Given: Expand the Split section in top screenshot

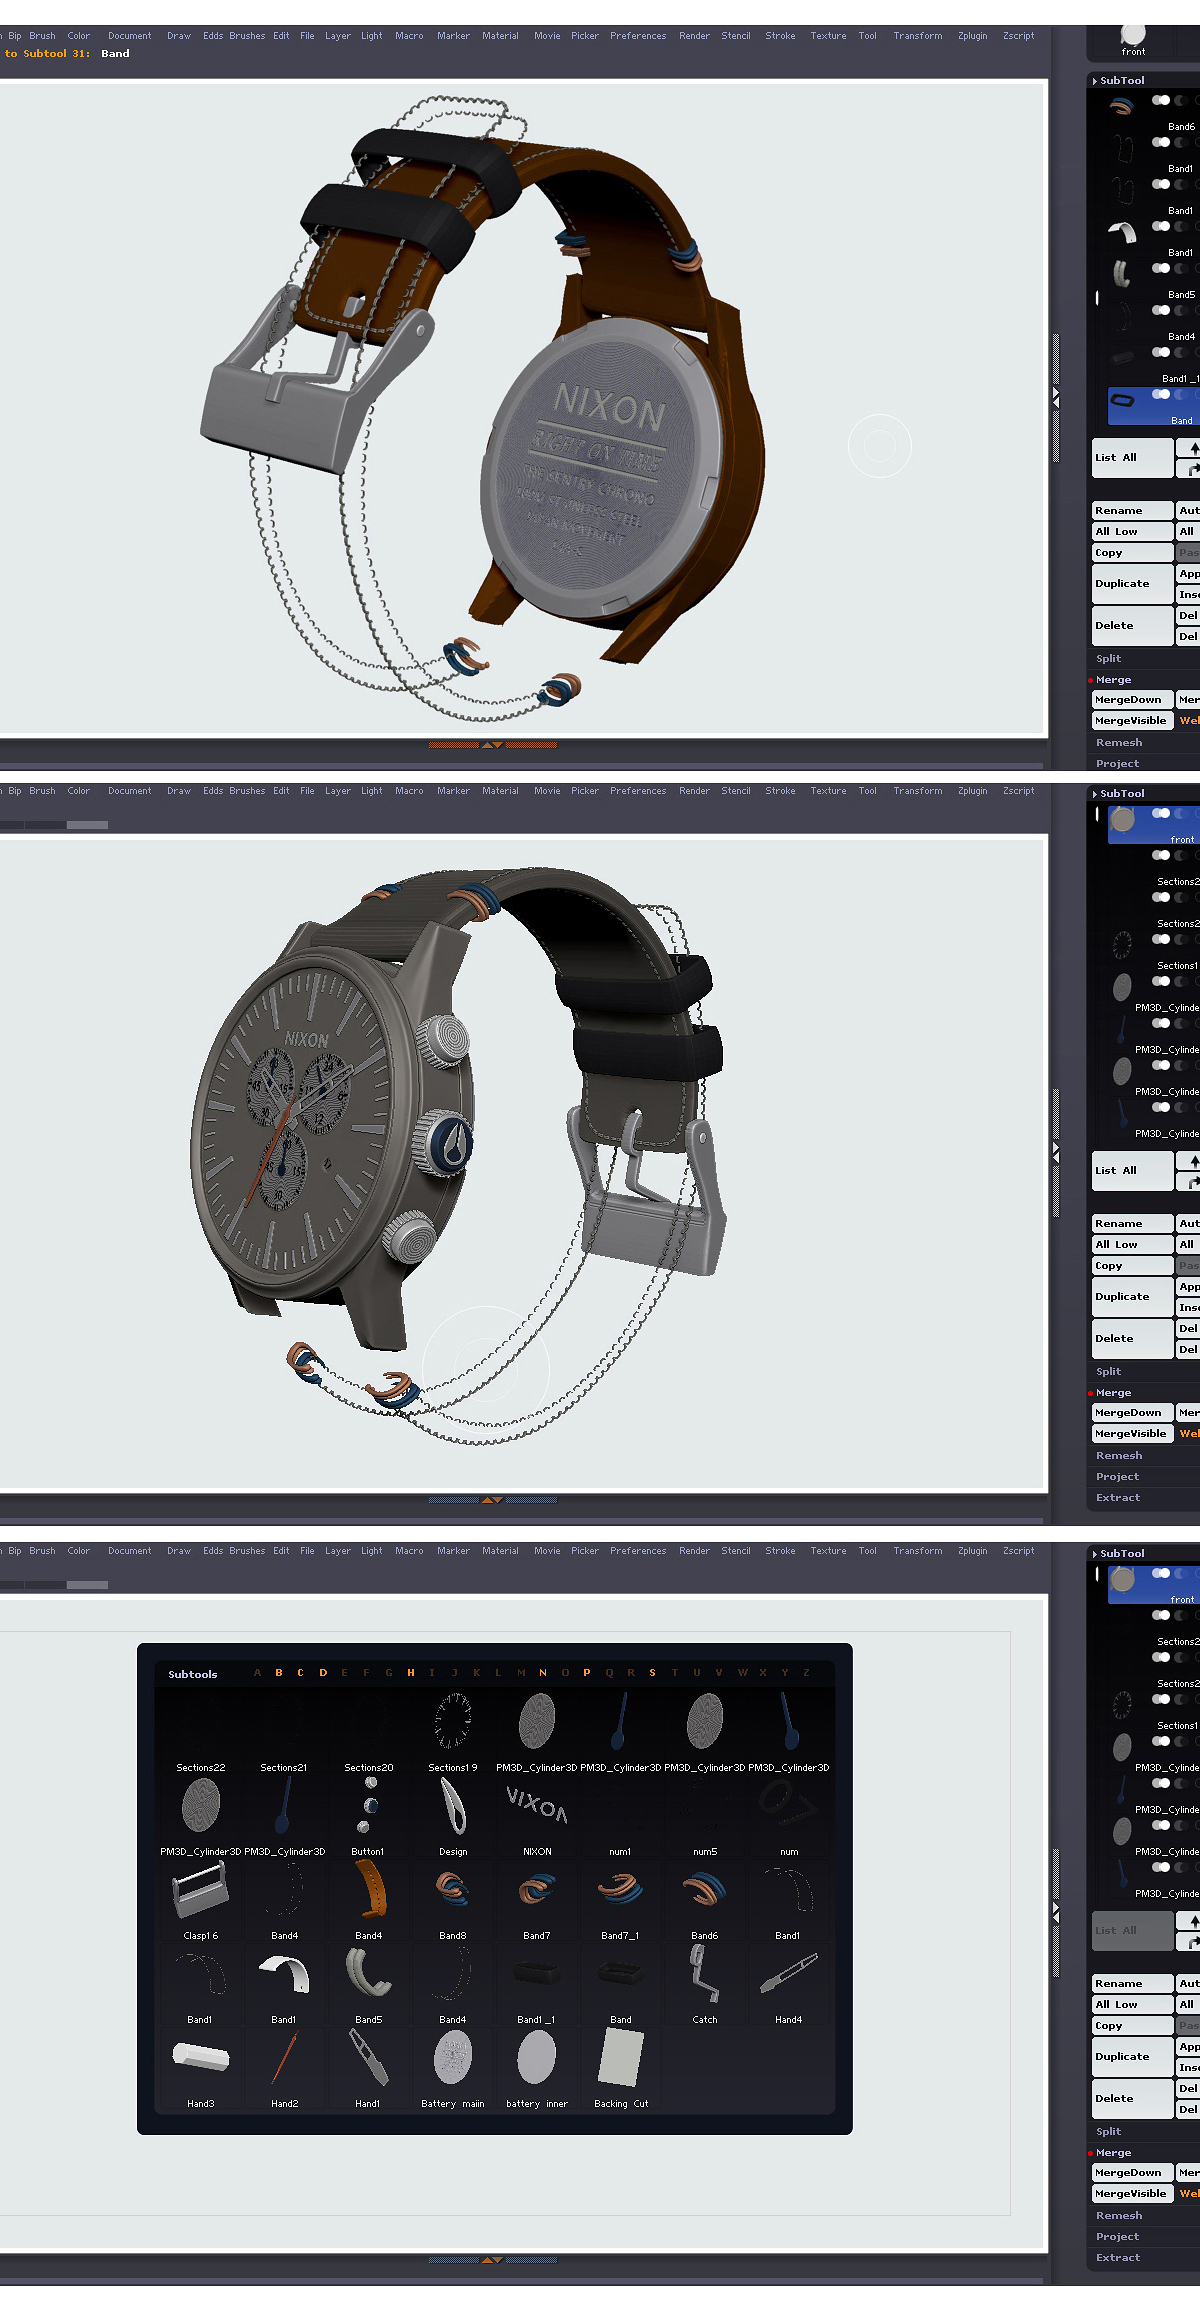Looking at the screenshot, I should 1108,658.
